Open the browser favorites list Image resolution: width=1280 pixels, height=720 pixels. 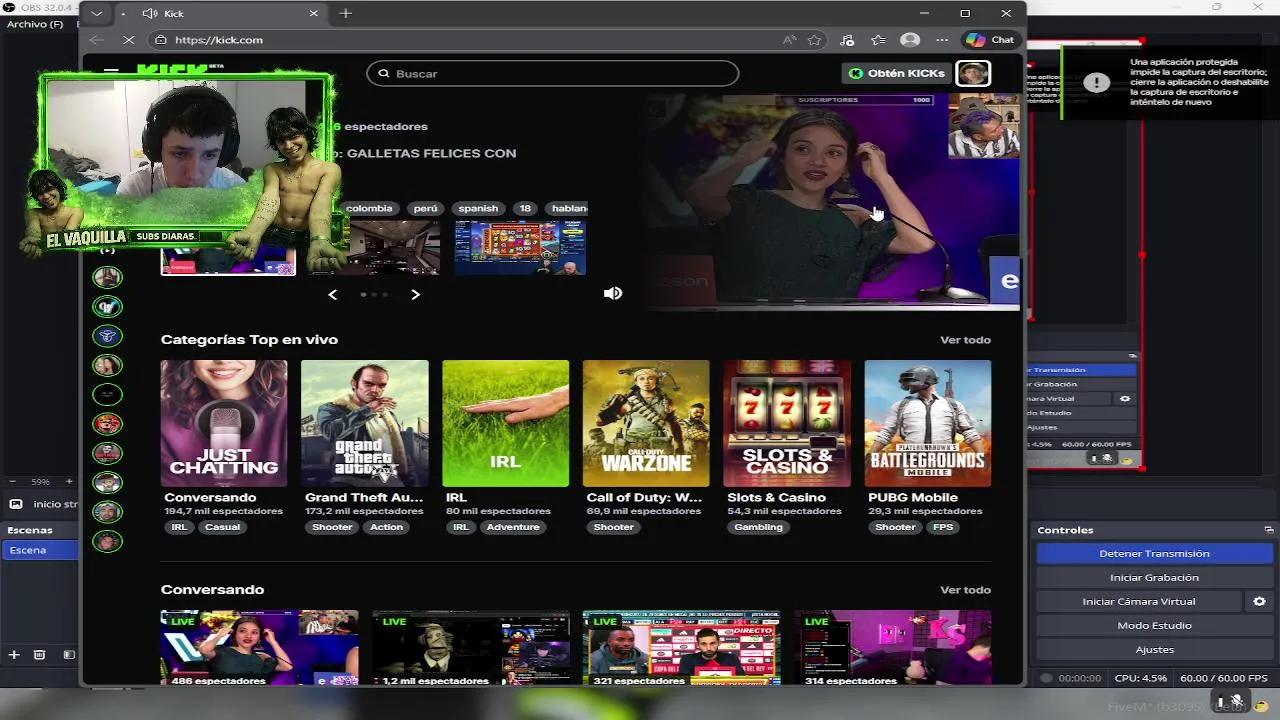click(878, 40)
